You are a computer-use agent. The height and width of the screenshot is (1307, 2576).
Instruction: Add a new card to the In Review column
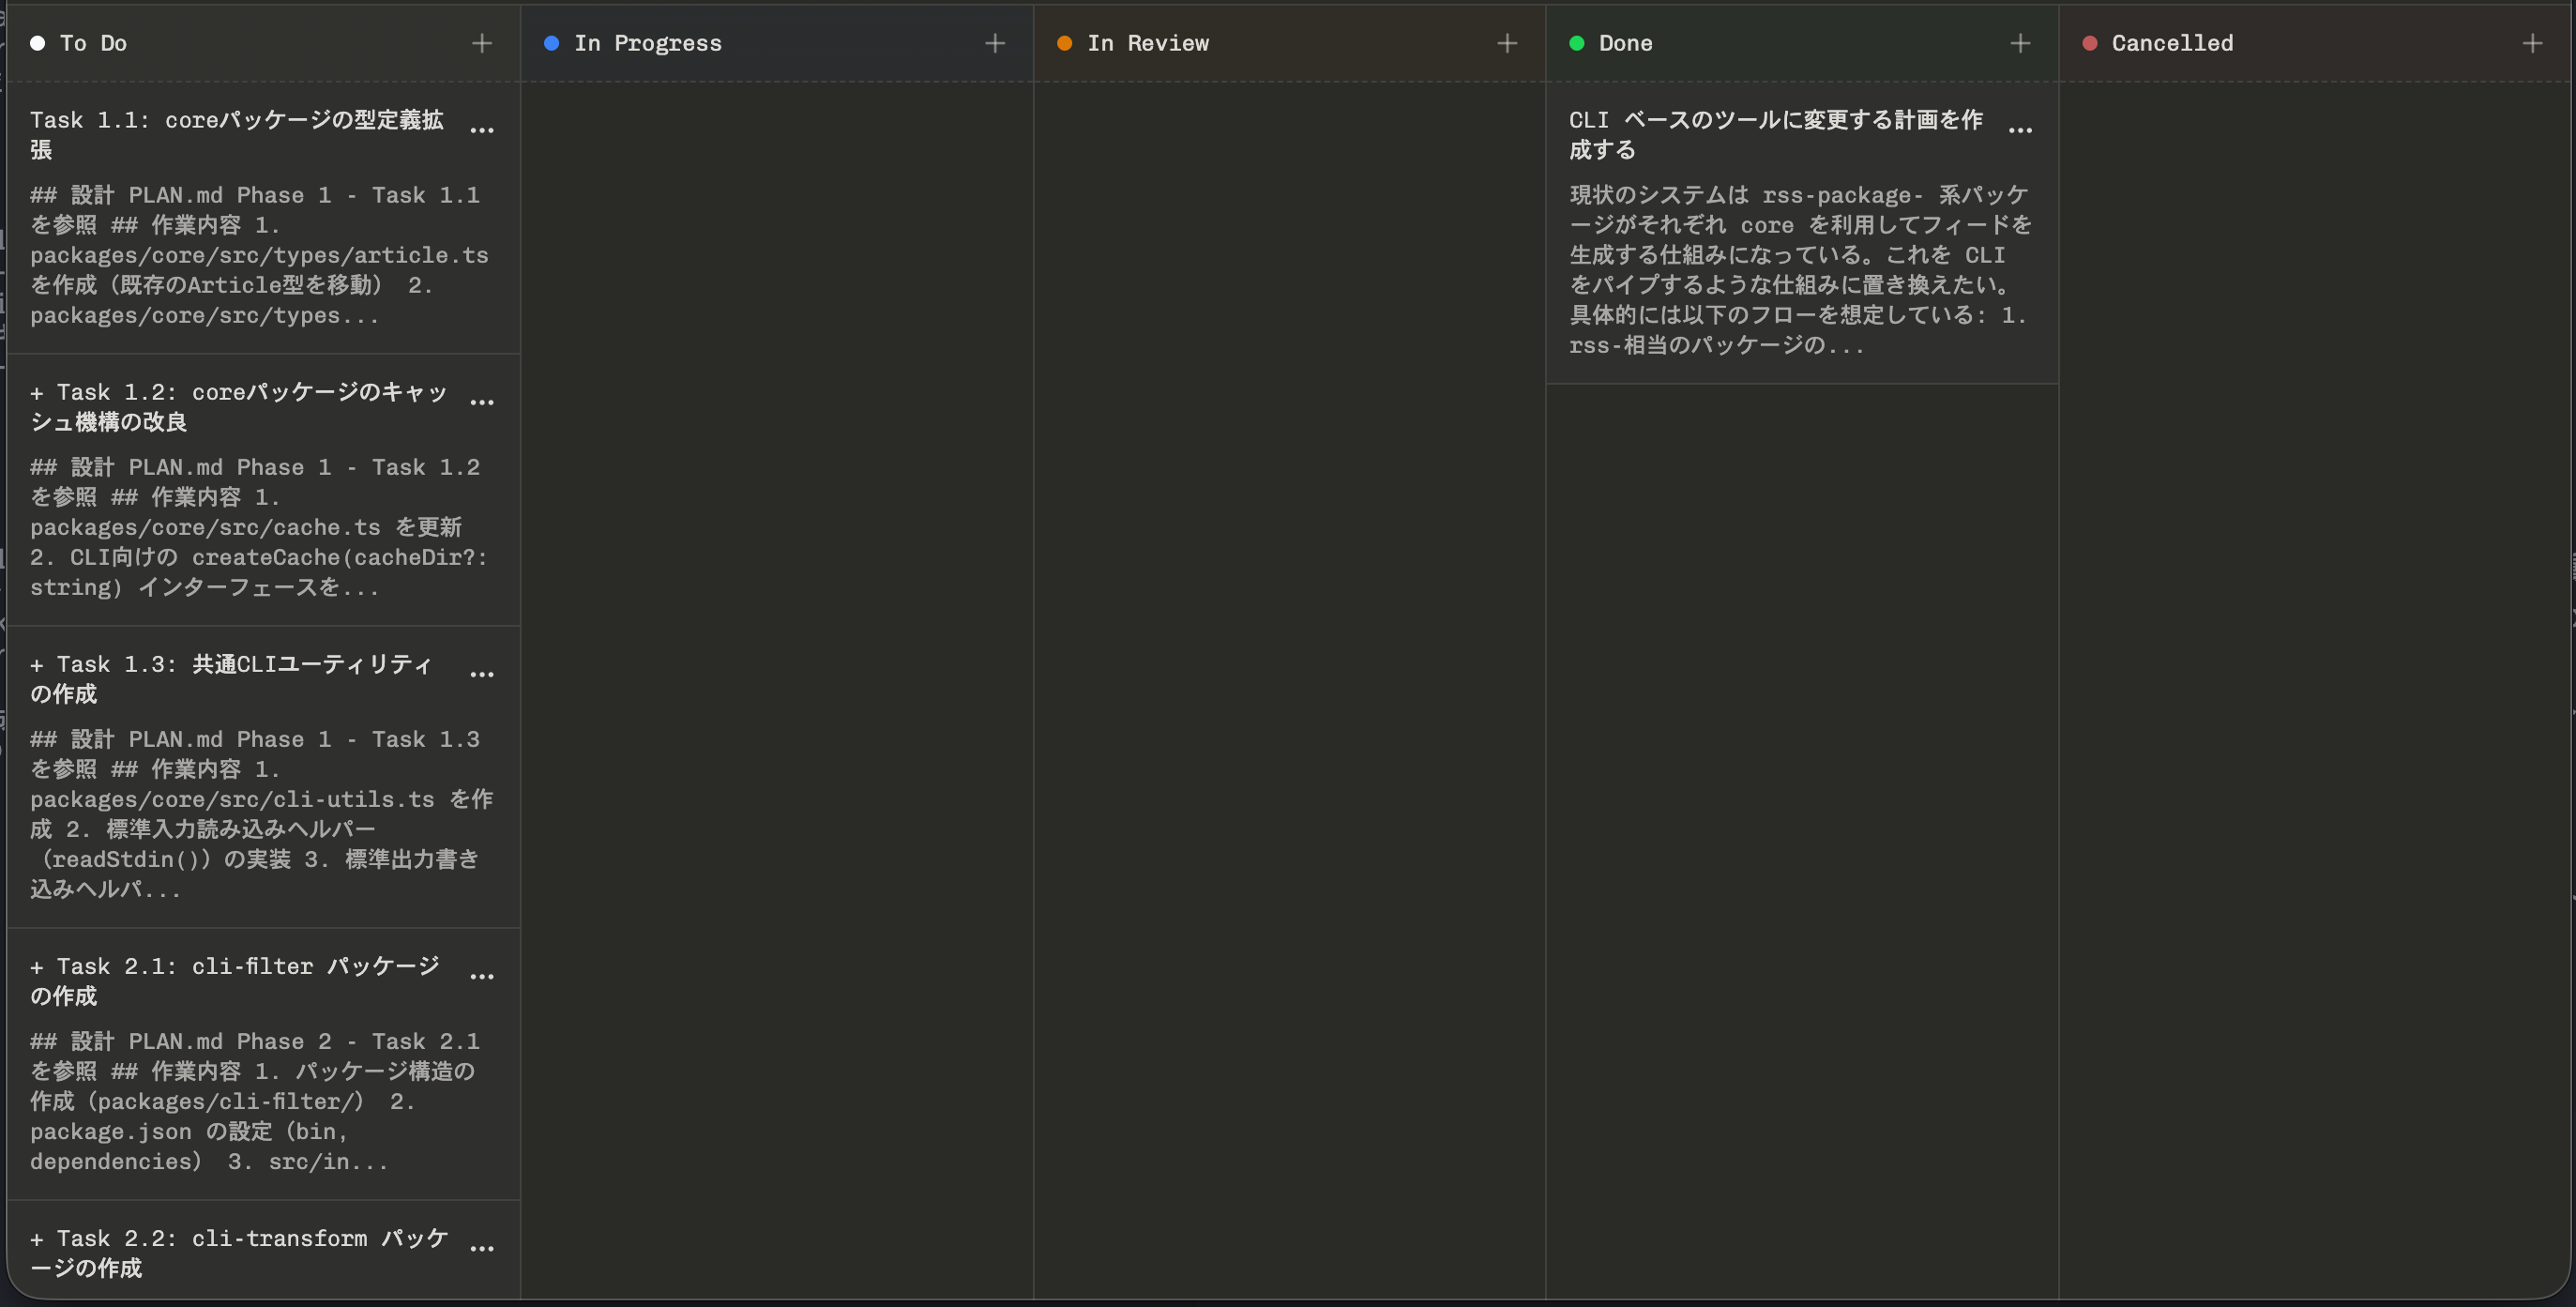click(x=1508, y=43)
